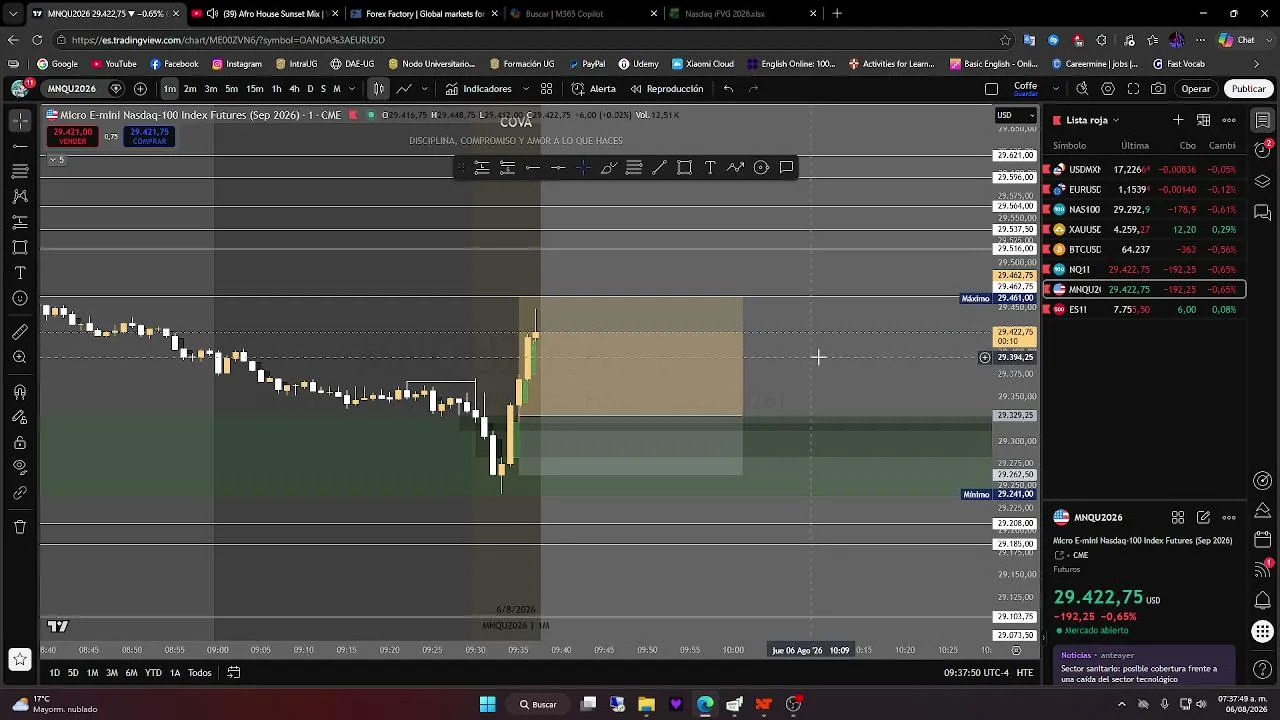1280x720 pixels.
Task: Enter fullscreen mode icon
Action: click(1133, 89)
